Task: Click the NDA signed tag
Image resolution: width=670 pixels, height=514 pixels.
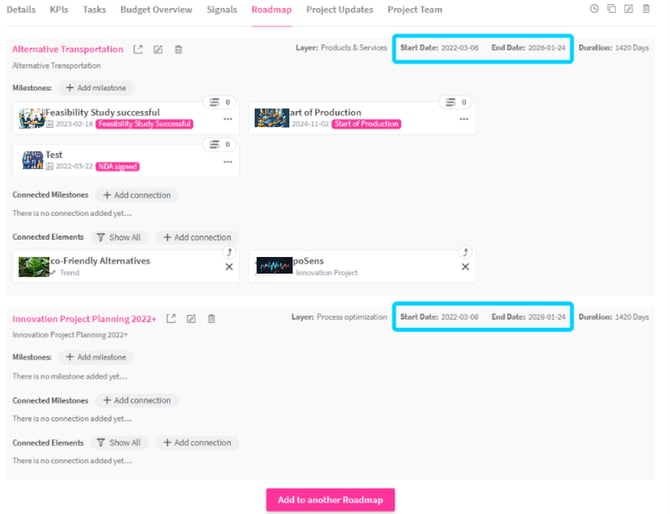Action: 118,167
